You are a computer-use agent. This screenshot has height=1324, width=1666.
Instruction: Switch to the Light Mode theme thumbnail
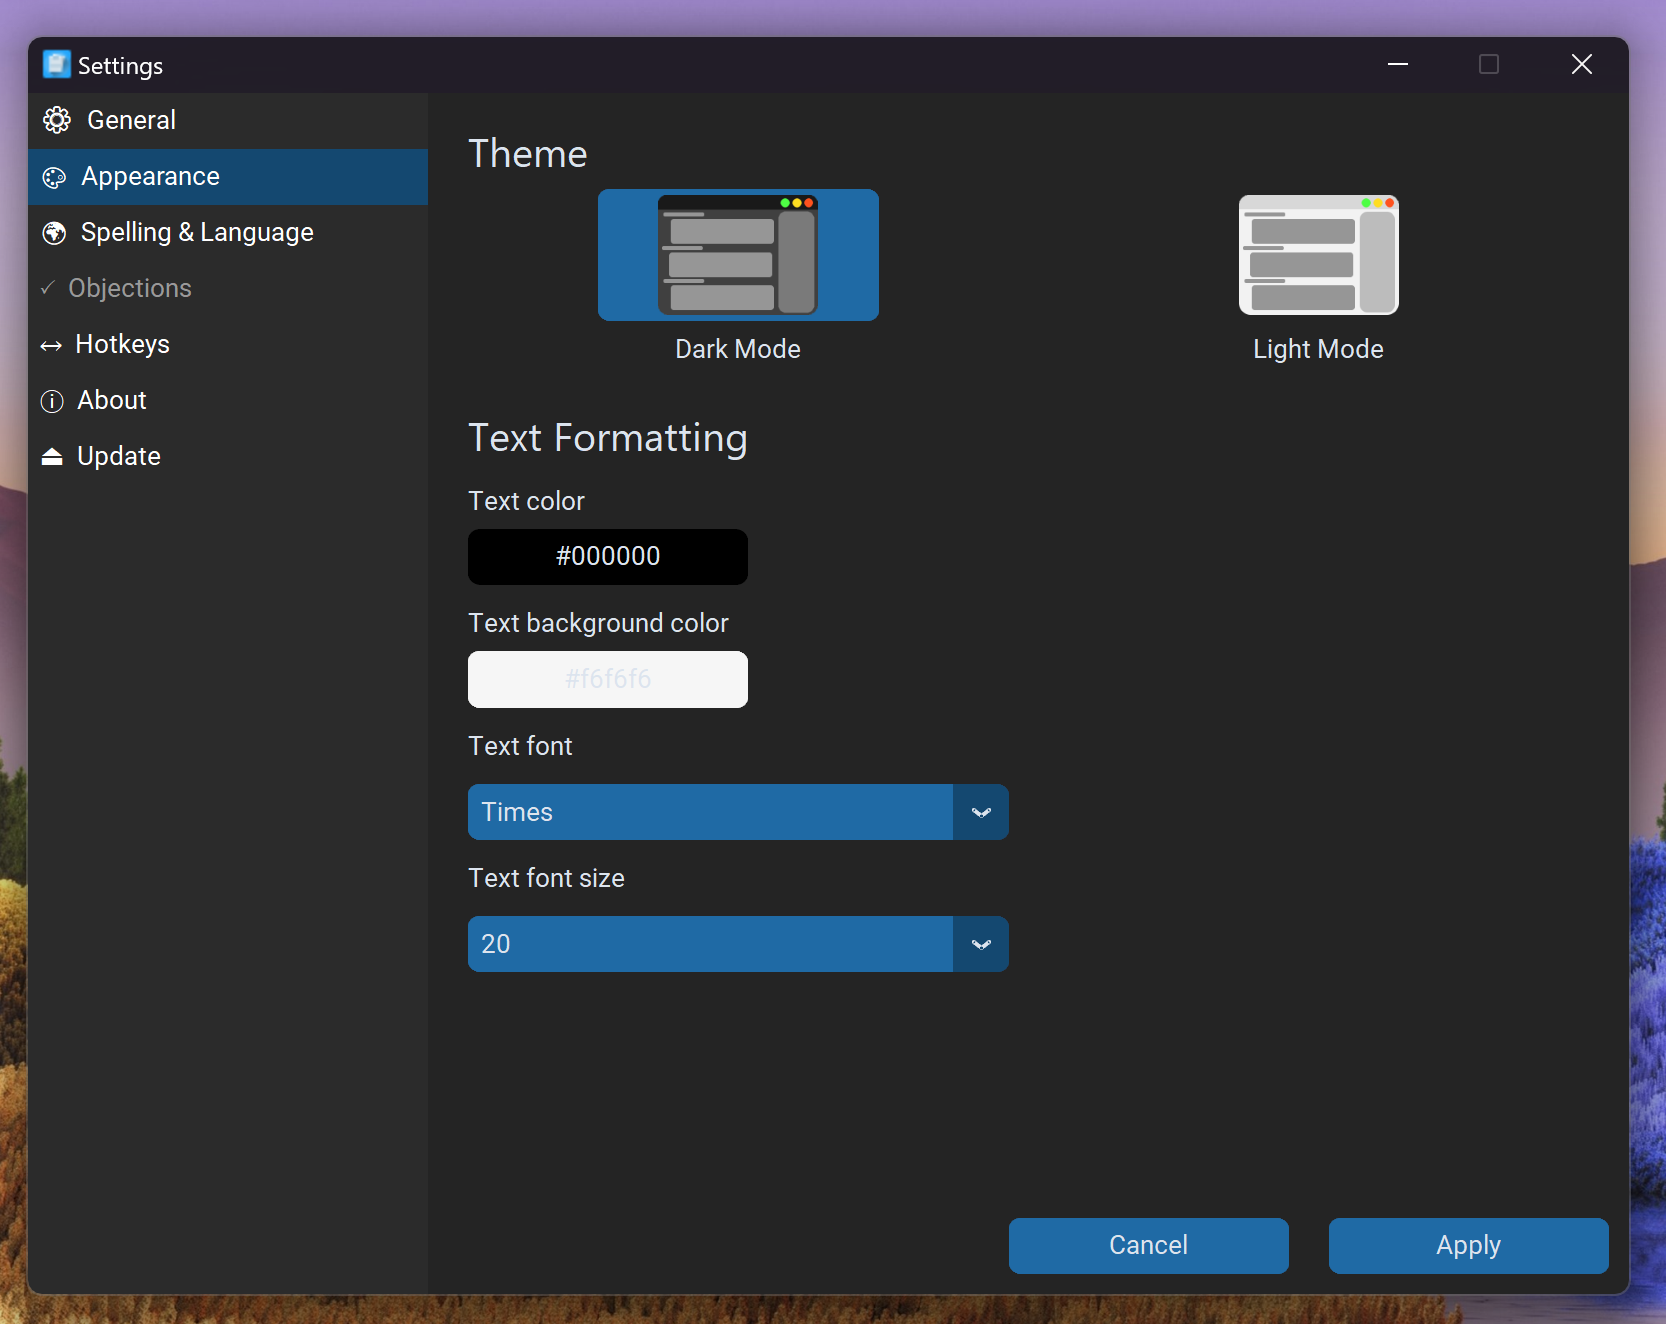1318,255
